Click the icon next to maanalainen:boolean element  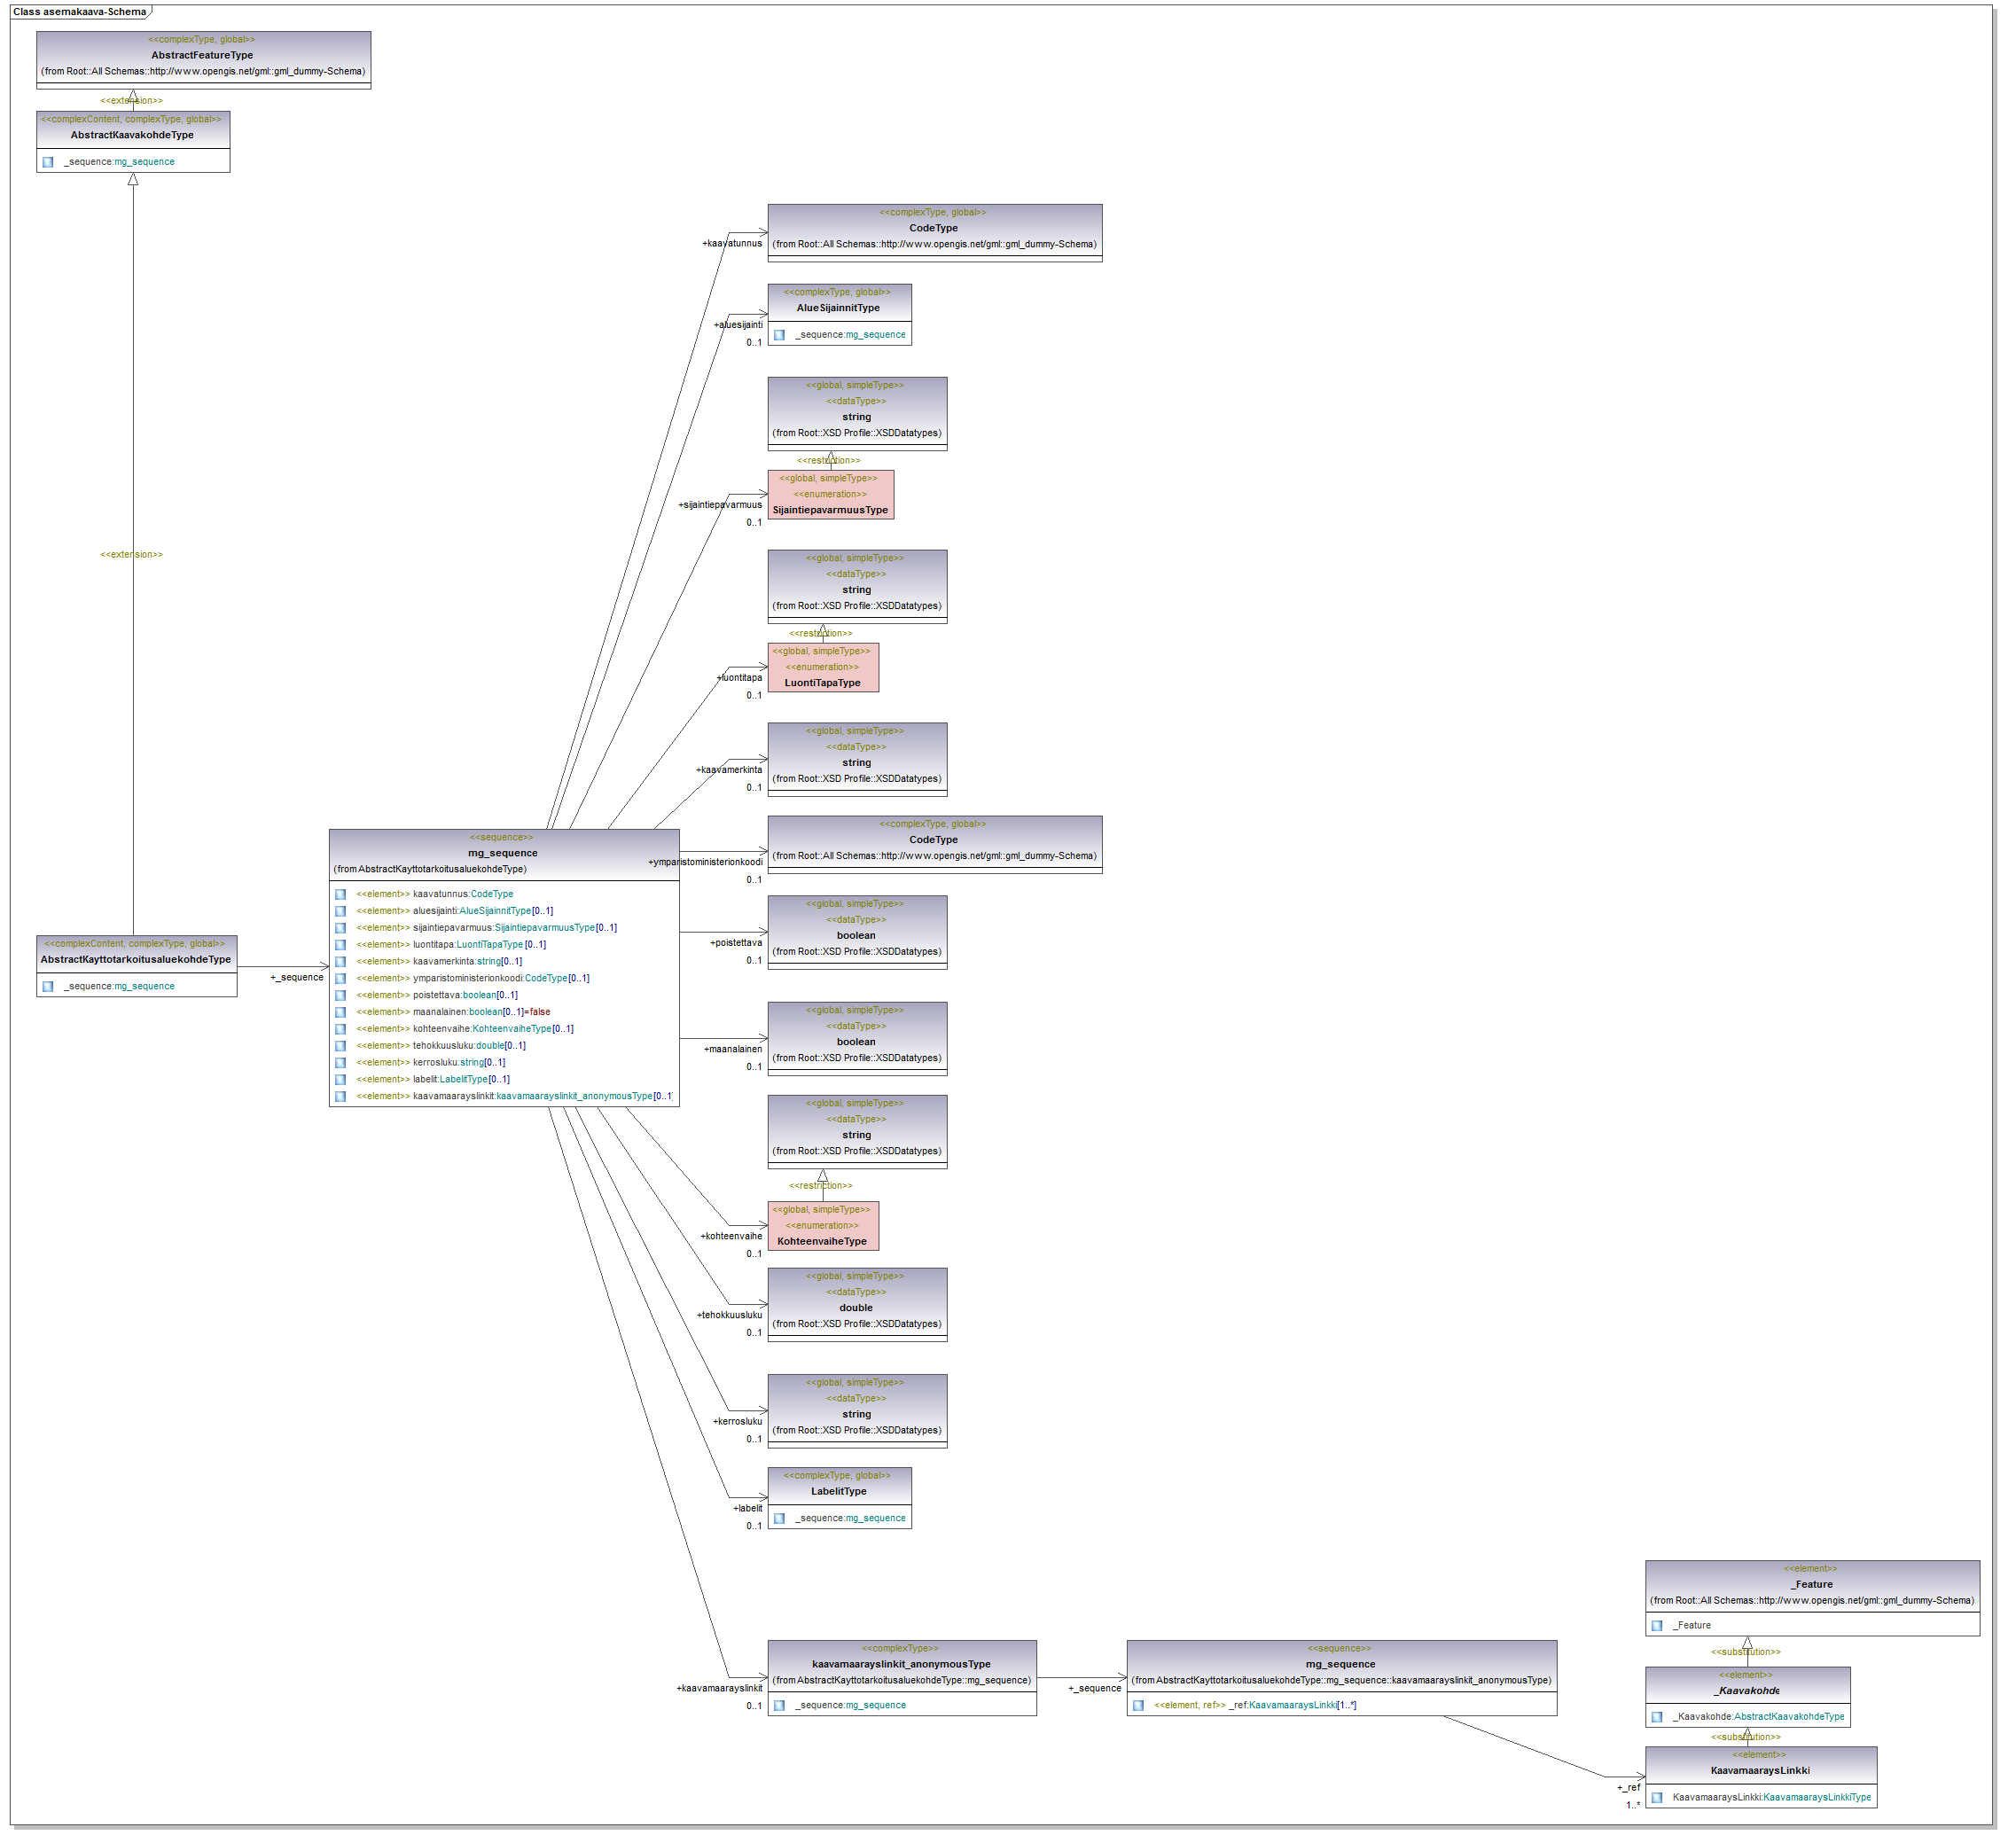click(340, 1012)
